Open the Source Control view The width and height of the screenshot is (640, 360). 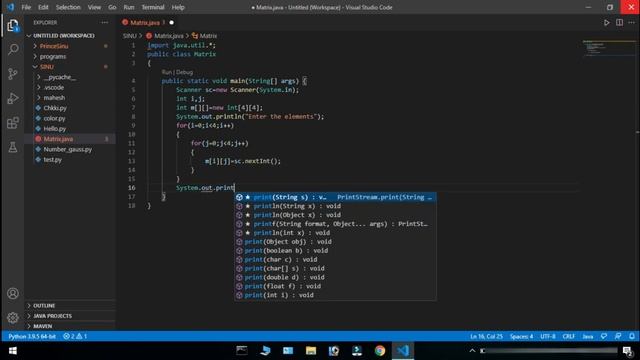(x=13, y=74)
